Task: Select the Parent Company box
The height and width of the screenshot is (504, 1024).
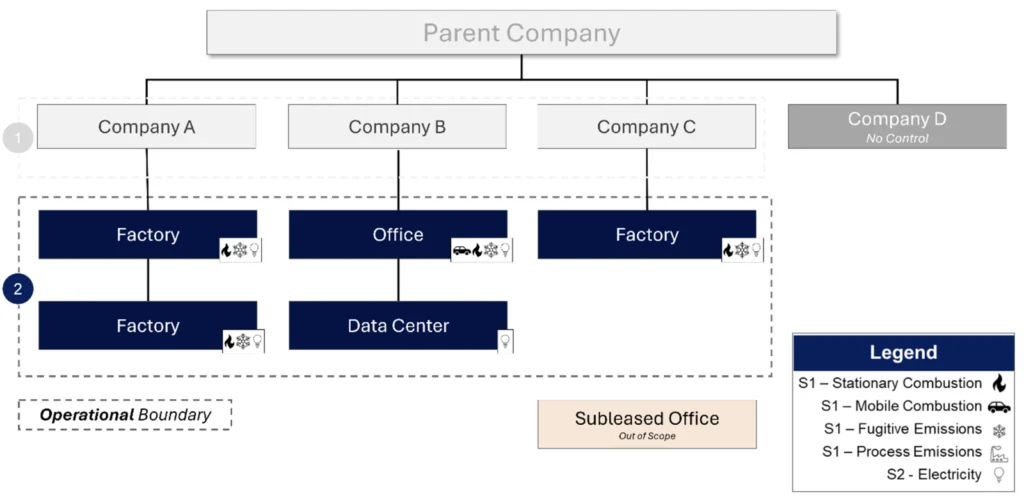Action: point(522,33)
